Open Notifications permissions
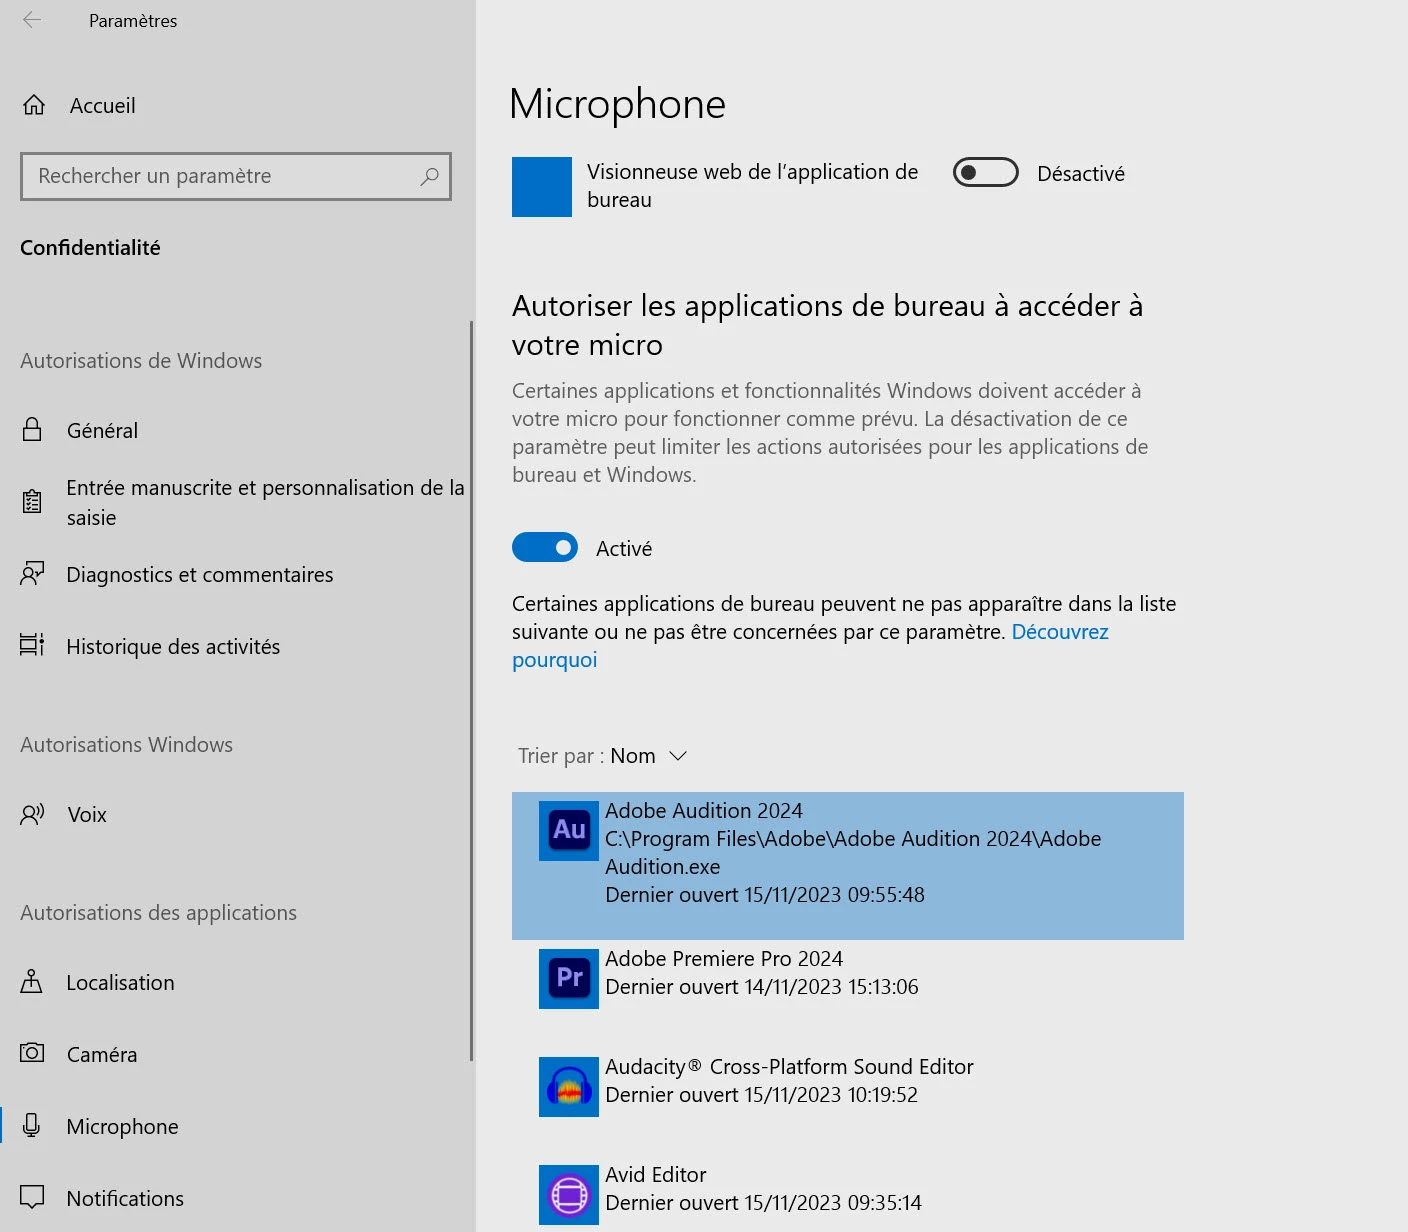 tap(235, 1198)
